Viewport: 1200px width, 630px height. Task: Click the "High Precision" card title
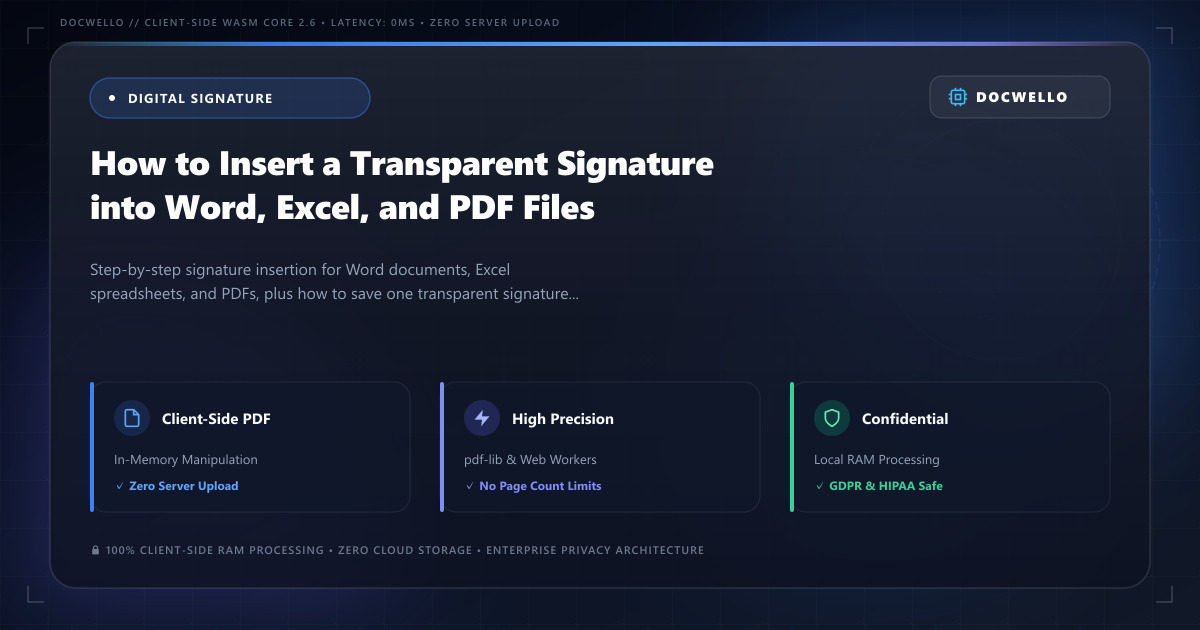pos(563,419)
